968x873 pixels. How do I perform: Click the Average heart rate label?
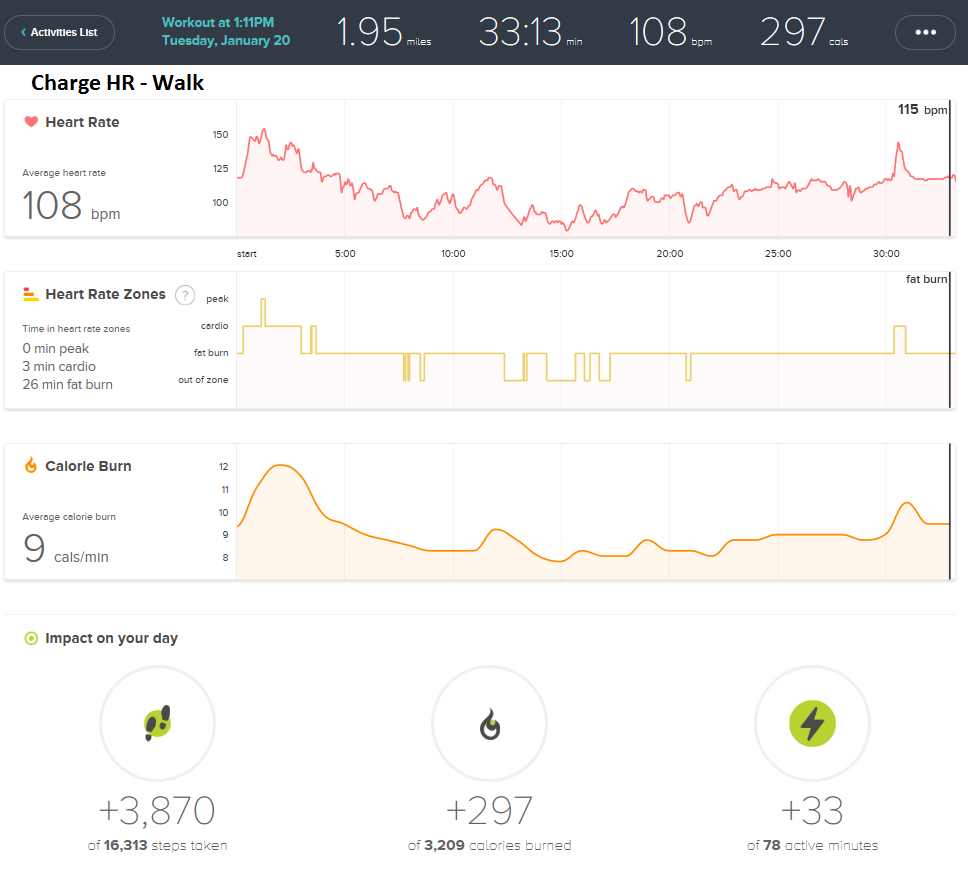64,173
